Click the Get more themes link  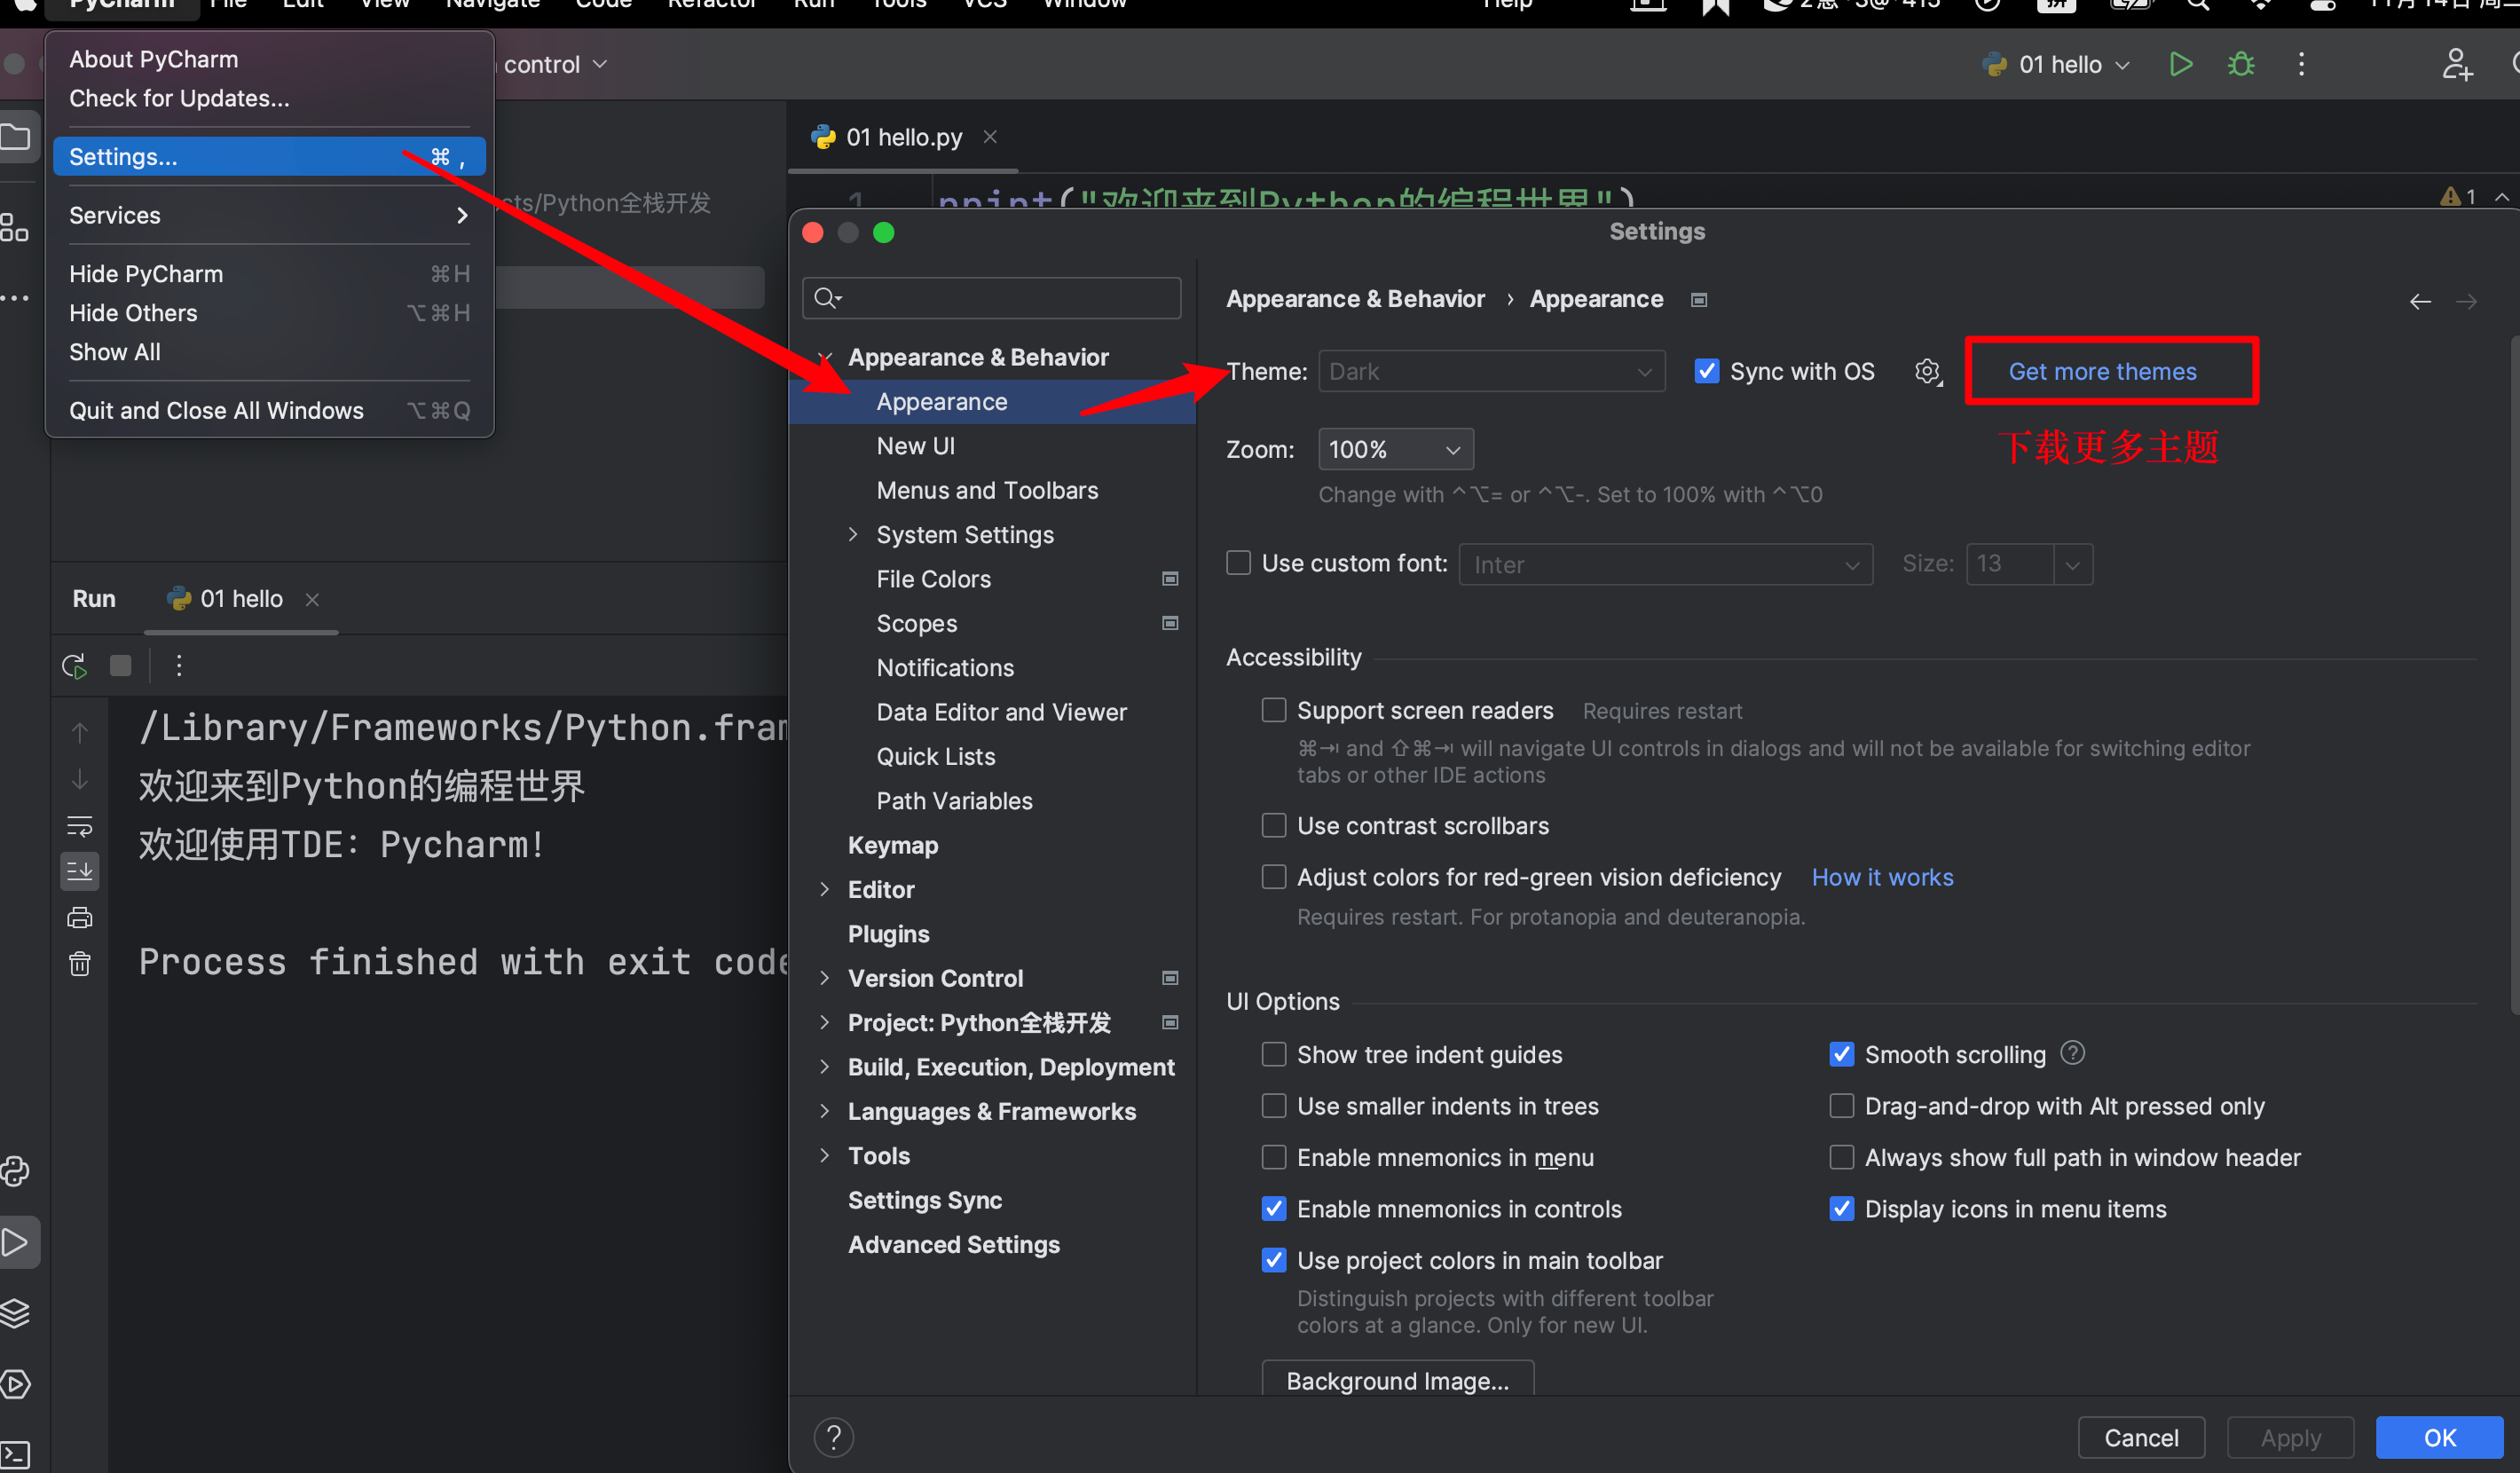pyautogui.click(x=2102, y=372)
